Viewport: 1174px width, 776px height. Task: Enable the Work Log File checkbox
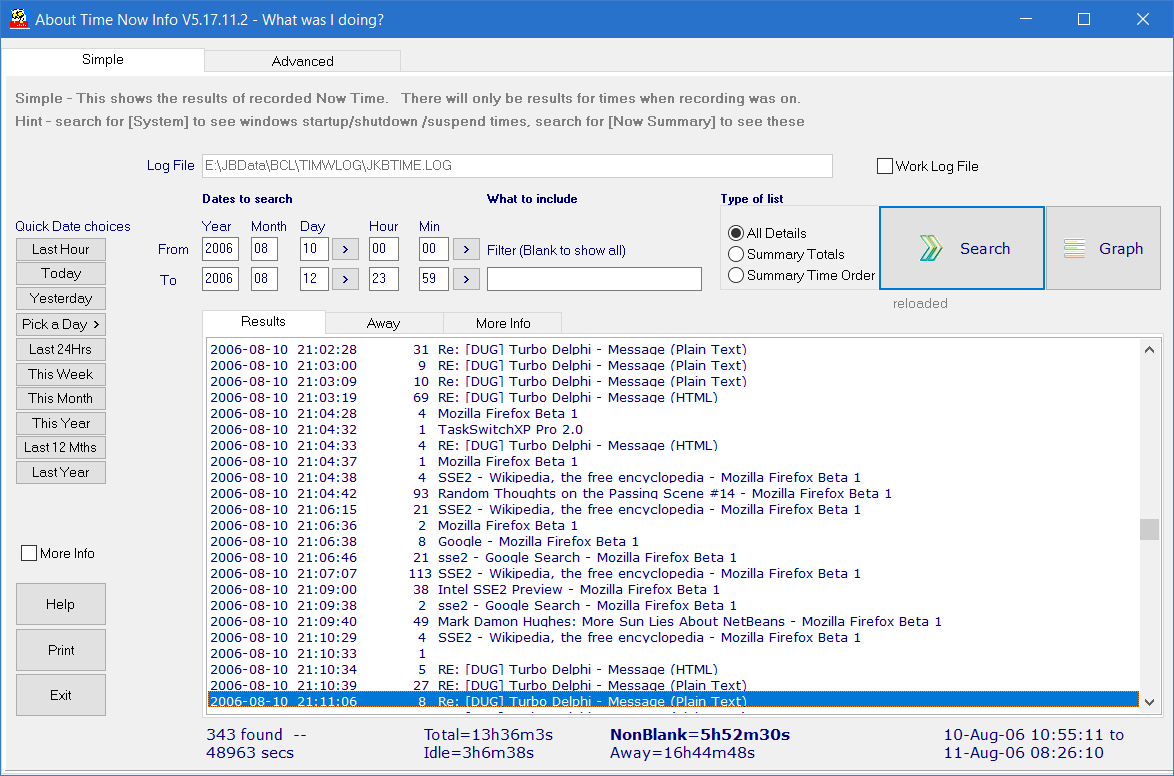tap(885, 167)
